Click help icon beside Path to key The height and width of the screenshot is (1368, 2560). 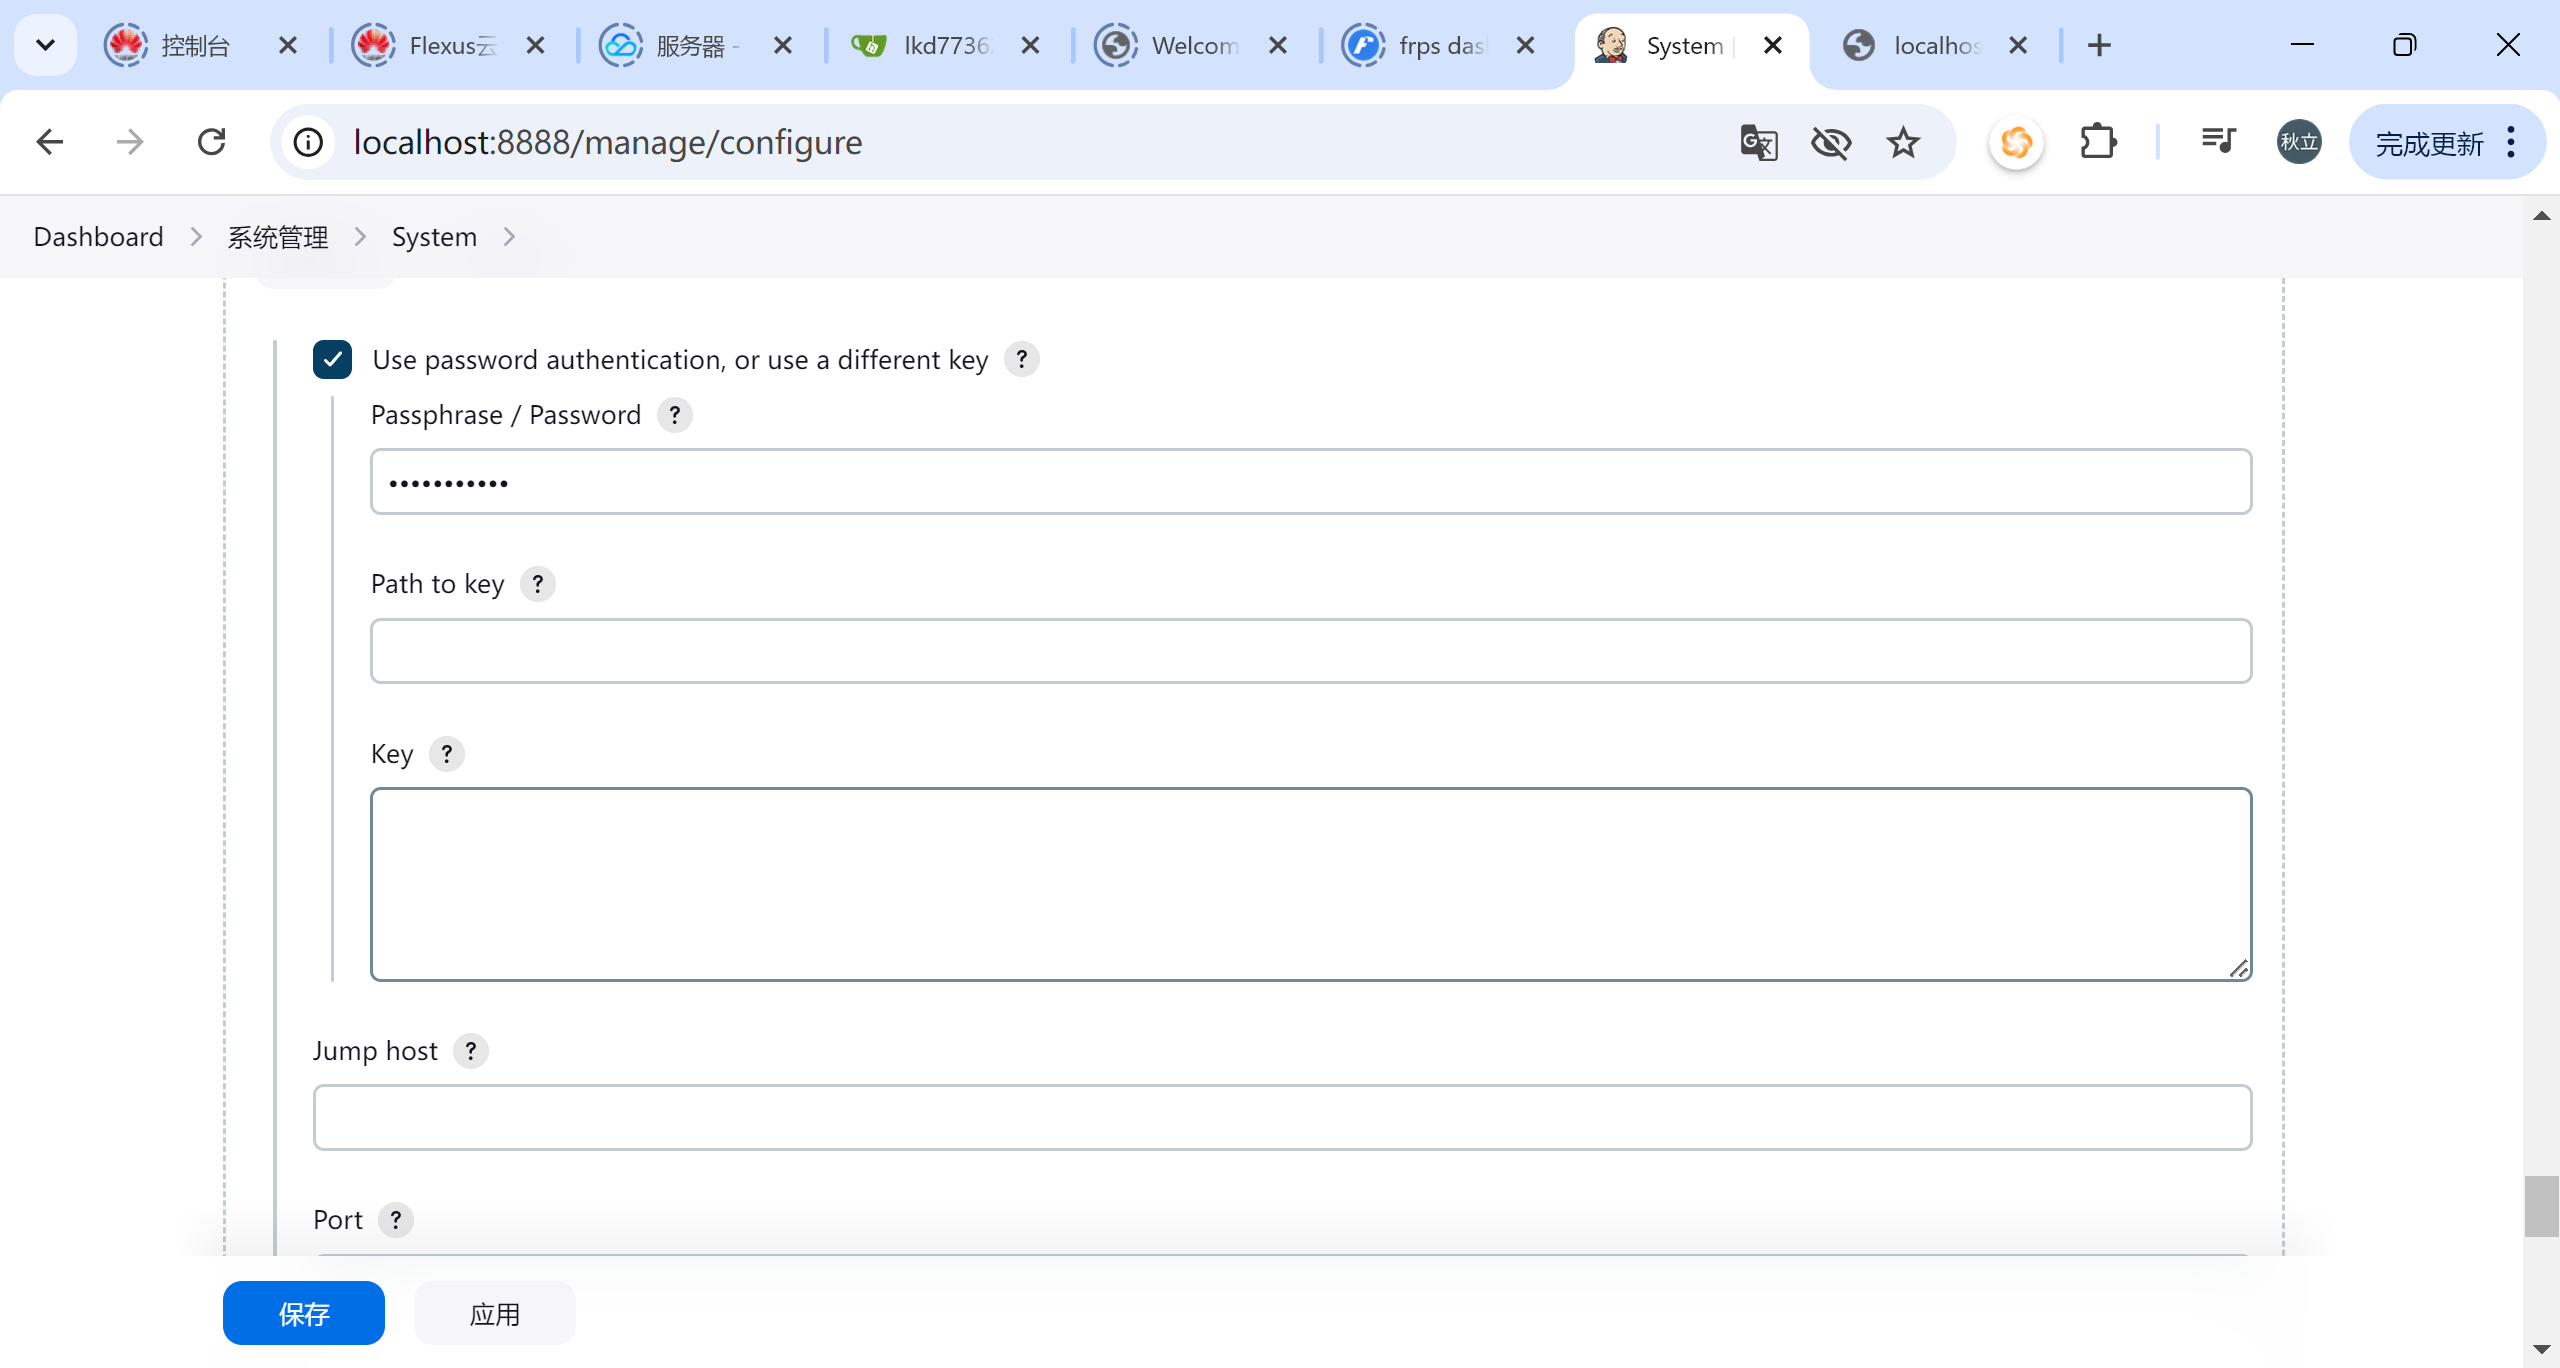coord(538,584)
